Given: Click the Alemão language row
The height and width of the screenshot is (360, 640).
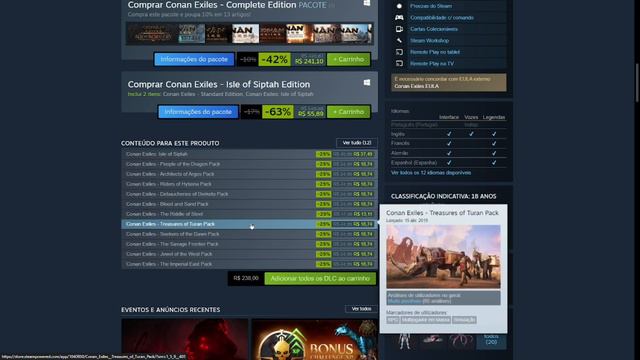Looking at the screenshot, I should (x=448, y=153).
